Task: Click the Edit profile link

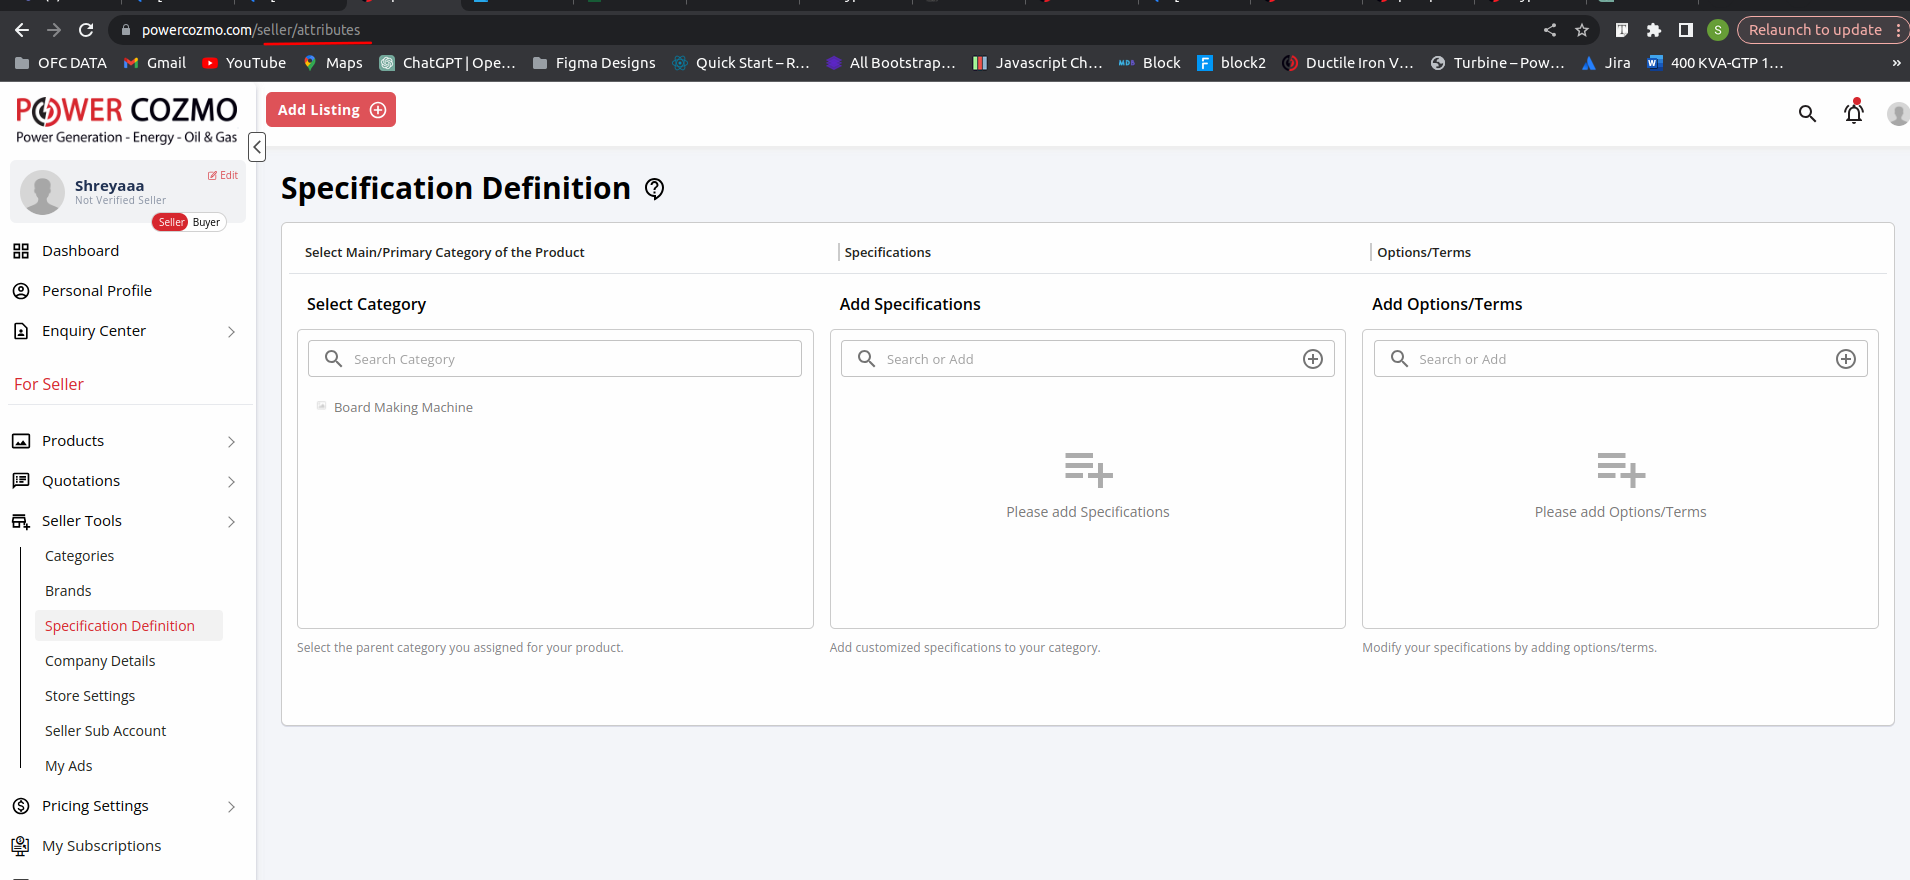Action: [x=223, y=175]
